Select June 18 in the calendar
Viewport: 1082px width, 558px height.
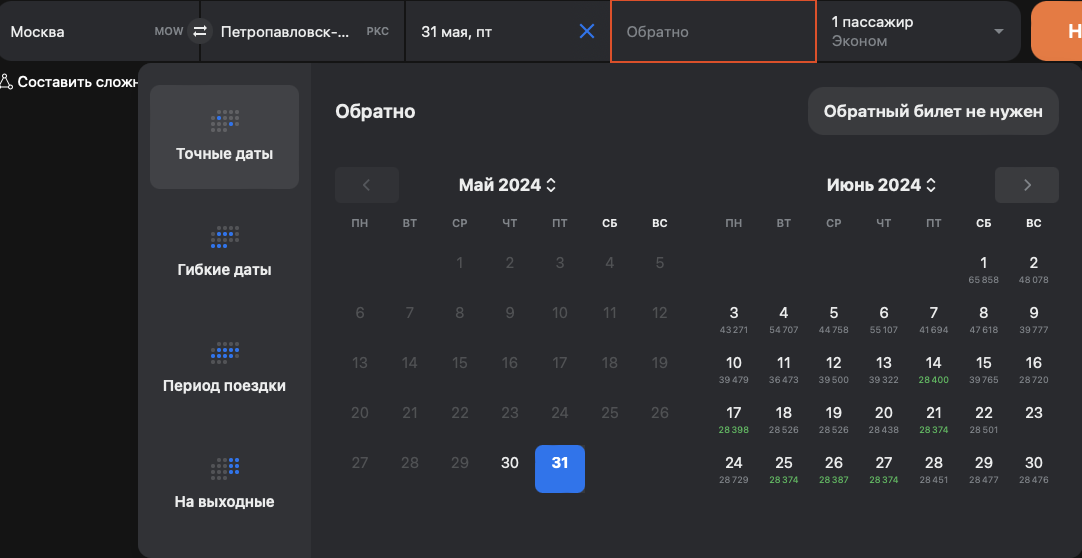point(783,419)
